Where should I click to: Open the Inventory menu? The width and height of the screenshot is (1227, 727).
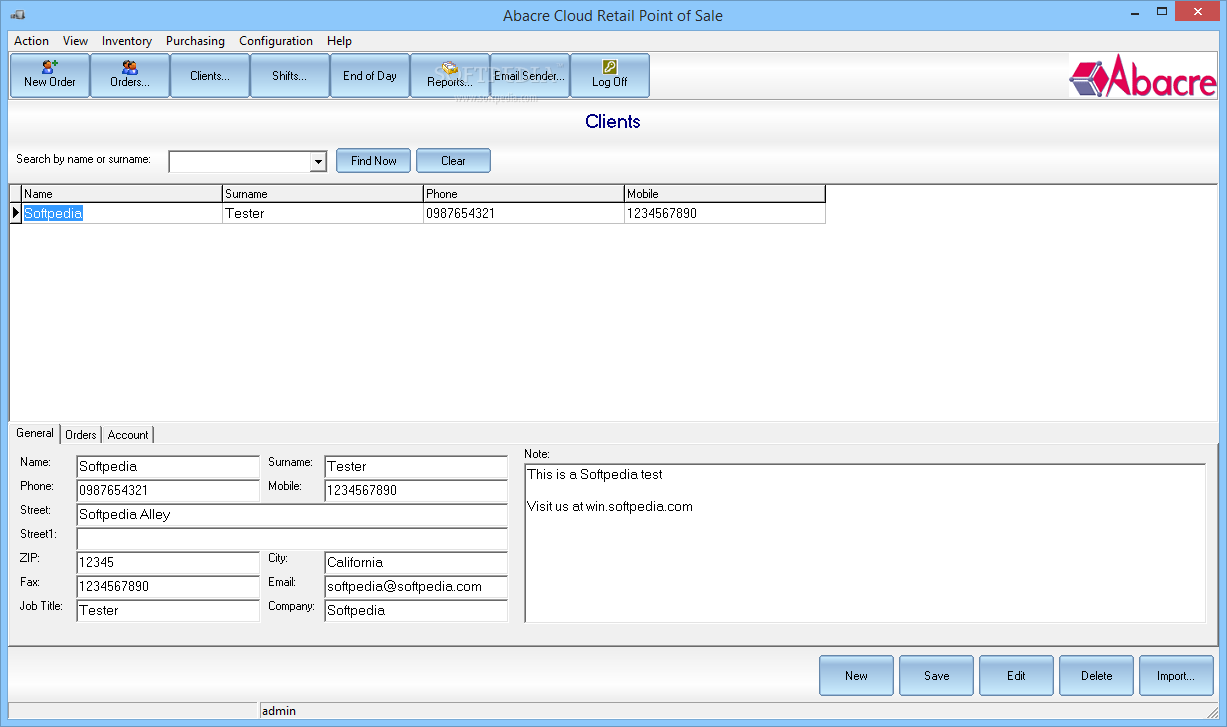(127, 41)
